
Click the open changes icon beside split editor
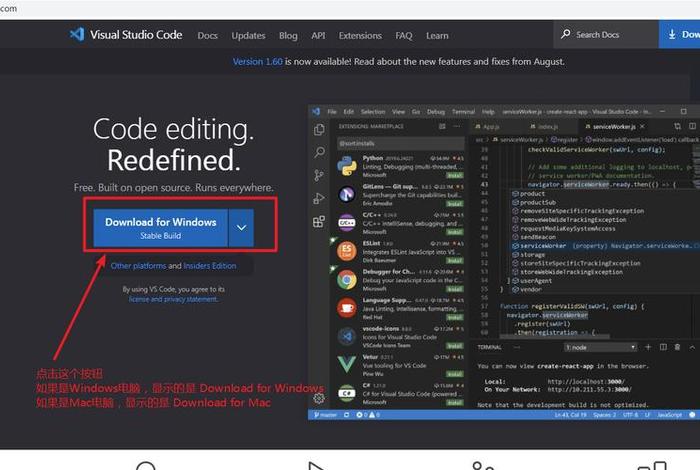pyautogui.click(x=677, y=126)
